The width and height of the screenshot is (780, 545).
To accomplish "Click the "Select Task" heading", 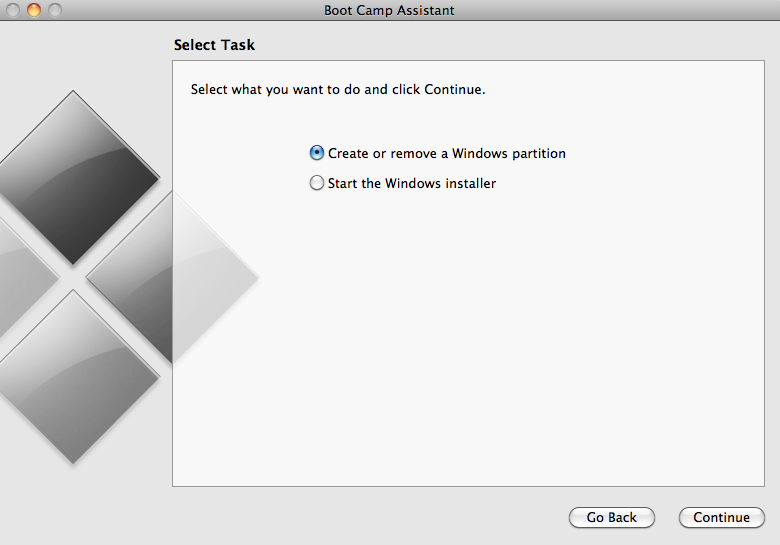I will 214,45.
